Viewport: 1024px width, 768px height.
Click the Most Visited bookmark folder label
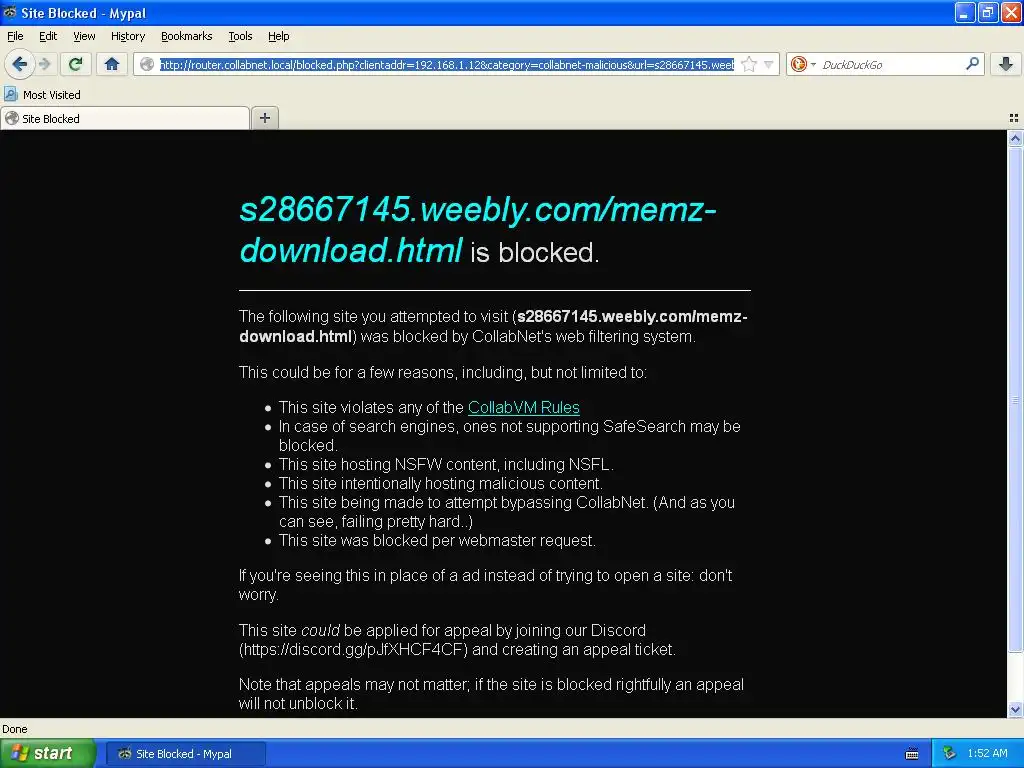[x=52, y=95]
